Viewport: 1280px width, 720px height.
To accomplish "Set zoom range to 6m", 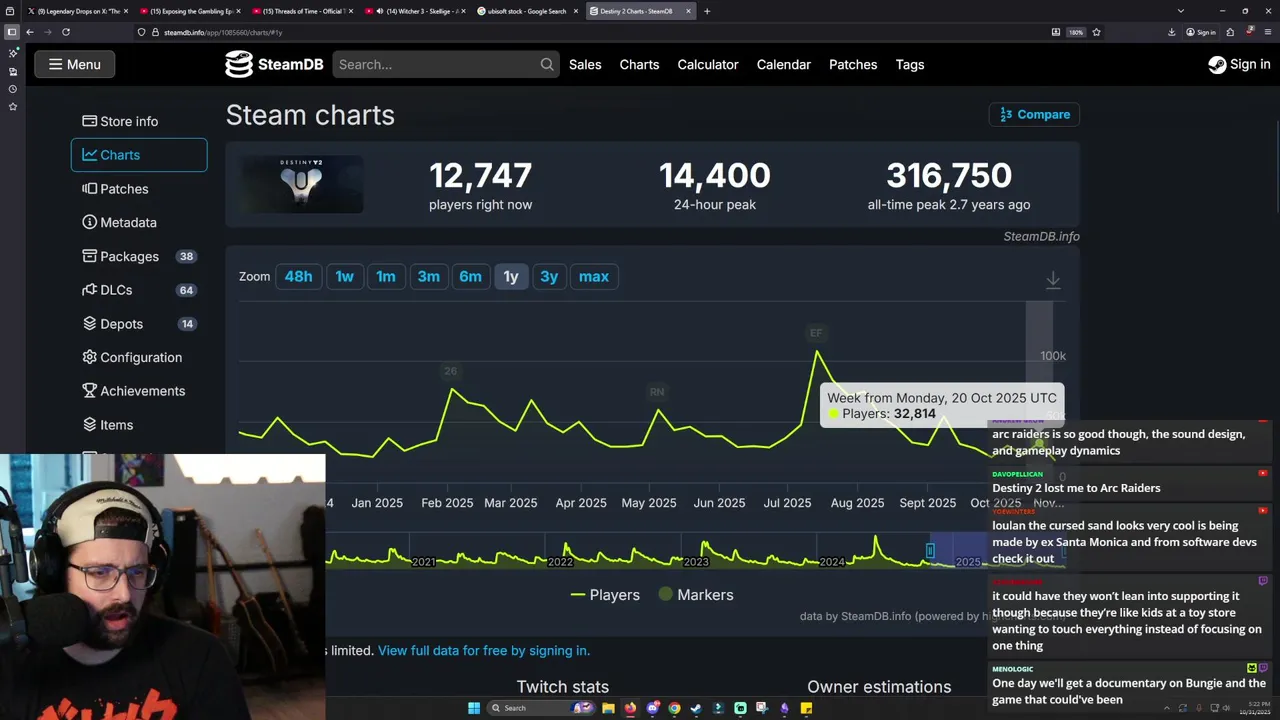I will pos(470,277).
